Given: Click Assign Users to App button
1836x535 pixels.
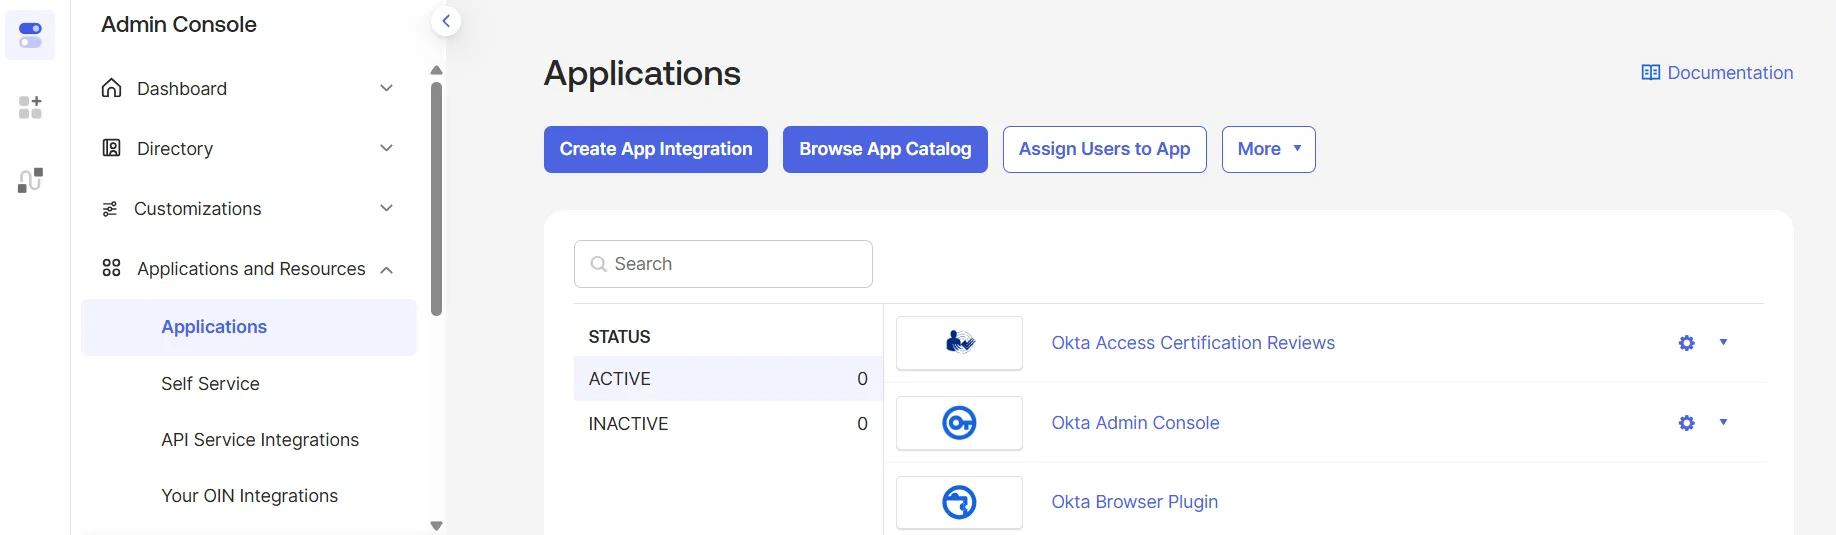Looking at the screenshot, I should (x=1105, y=149).
